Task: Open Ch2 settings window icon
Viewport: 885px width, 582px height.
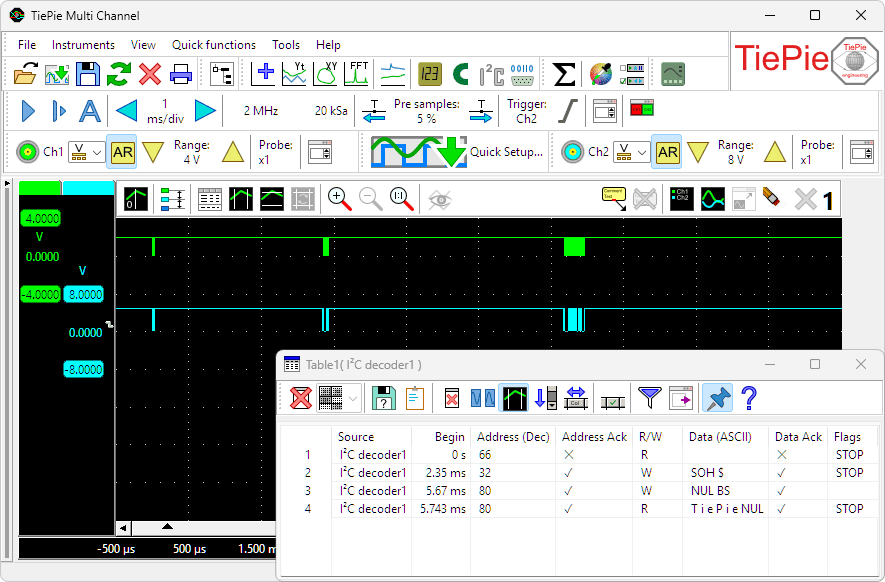Action: pyautogui.click(x=861, y=152)
